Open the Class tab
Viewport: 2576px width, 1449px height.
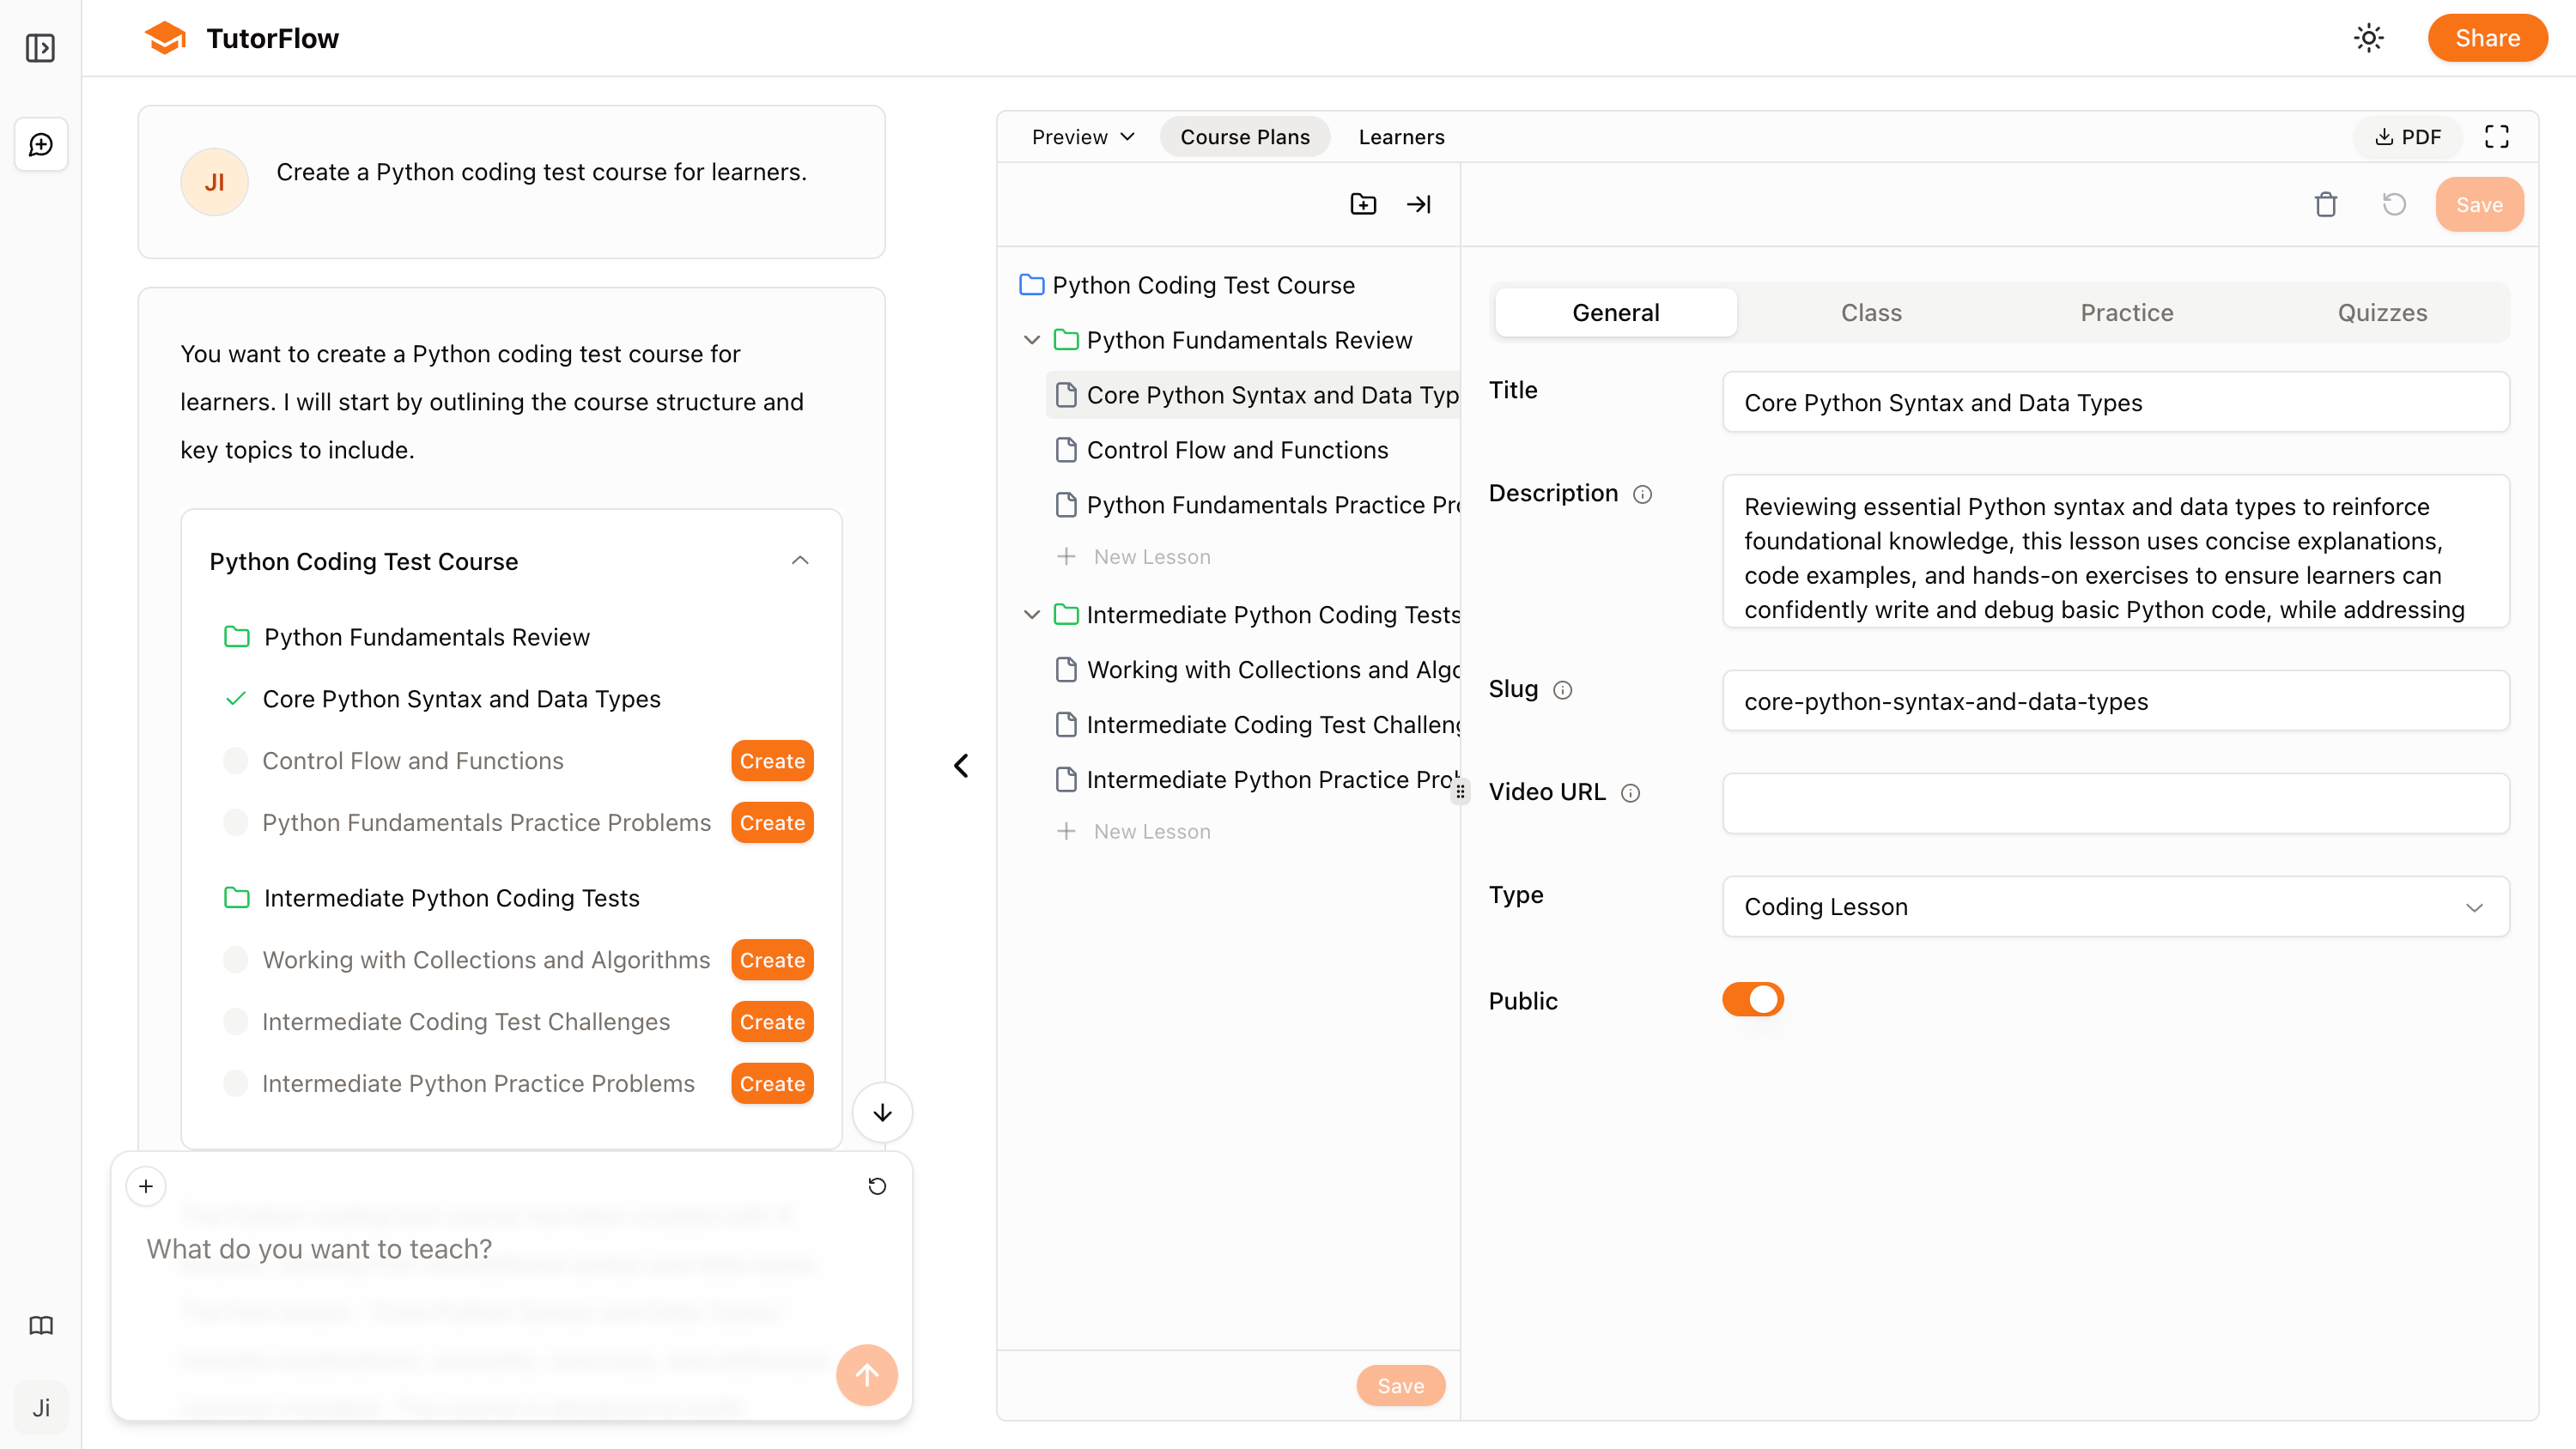(1871, 313)
